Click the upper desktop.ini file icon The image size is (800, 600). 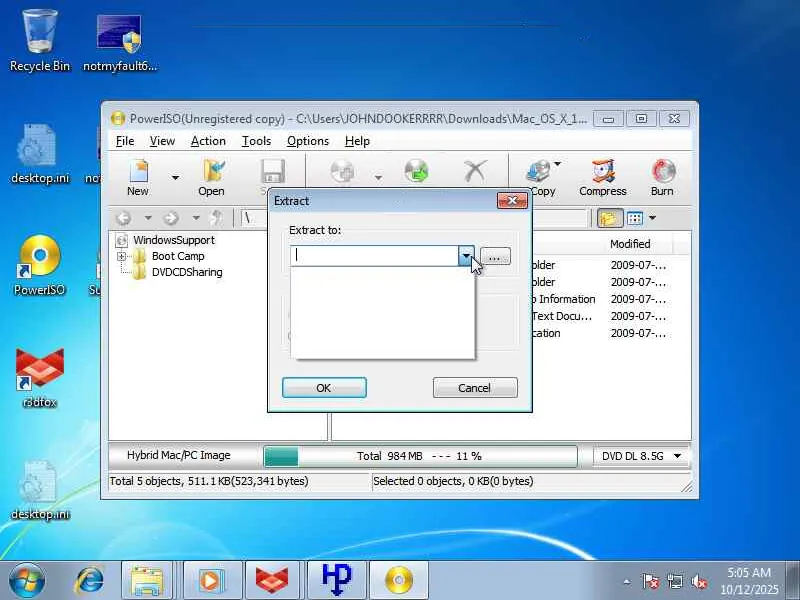pyautogui.click(x=39, y=153)
